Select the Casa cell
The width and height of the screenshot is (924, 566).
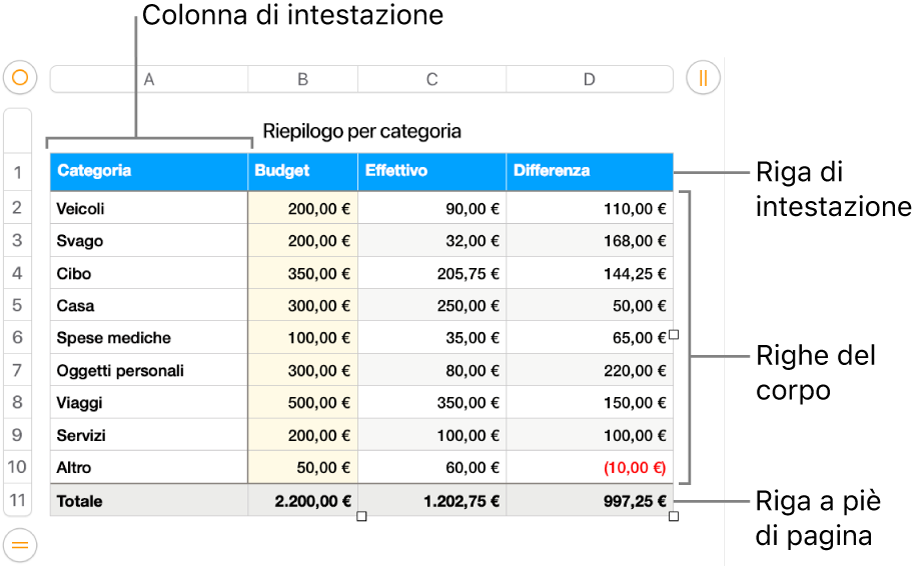149,305
